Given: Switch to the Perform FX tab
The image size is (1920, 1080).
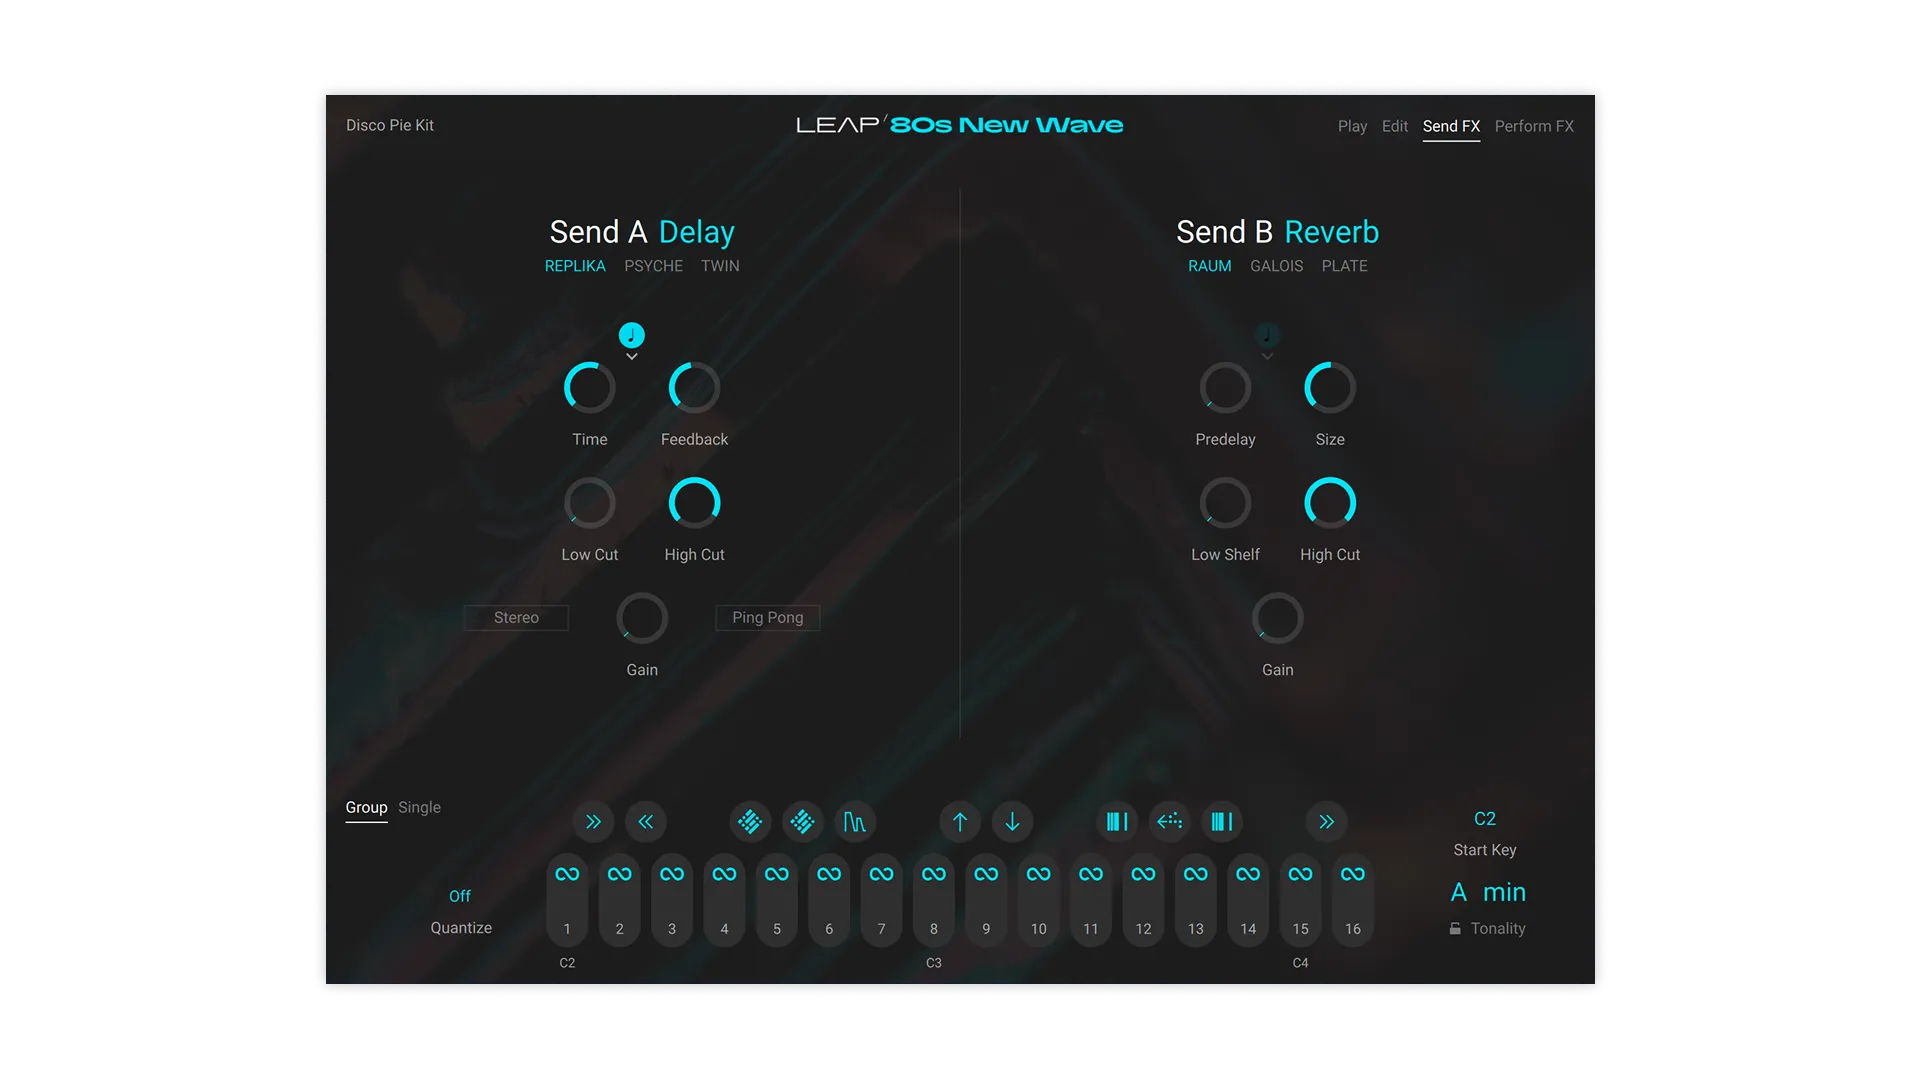Looking at the screenshot, I should pos(1534,126).
